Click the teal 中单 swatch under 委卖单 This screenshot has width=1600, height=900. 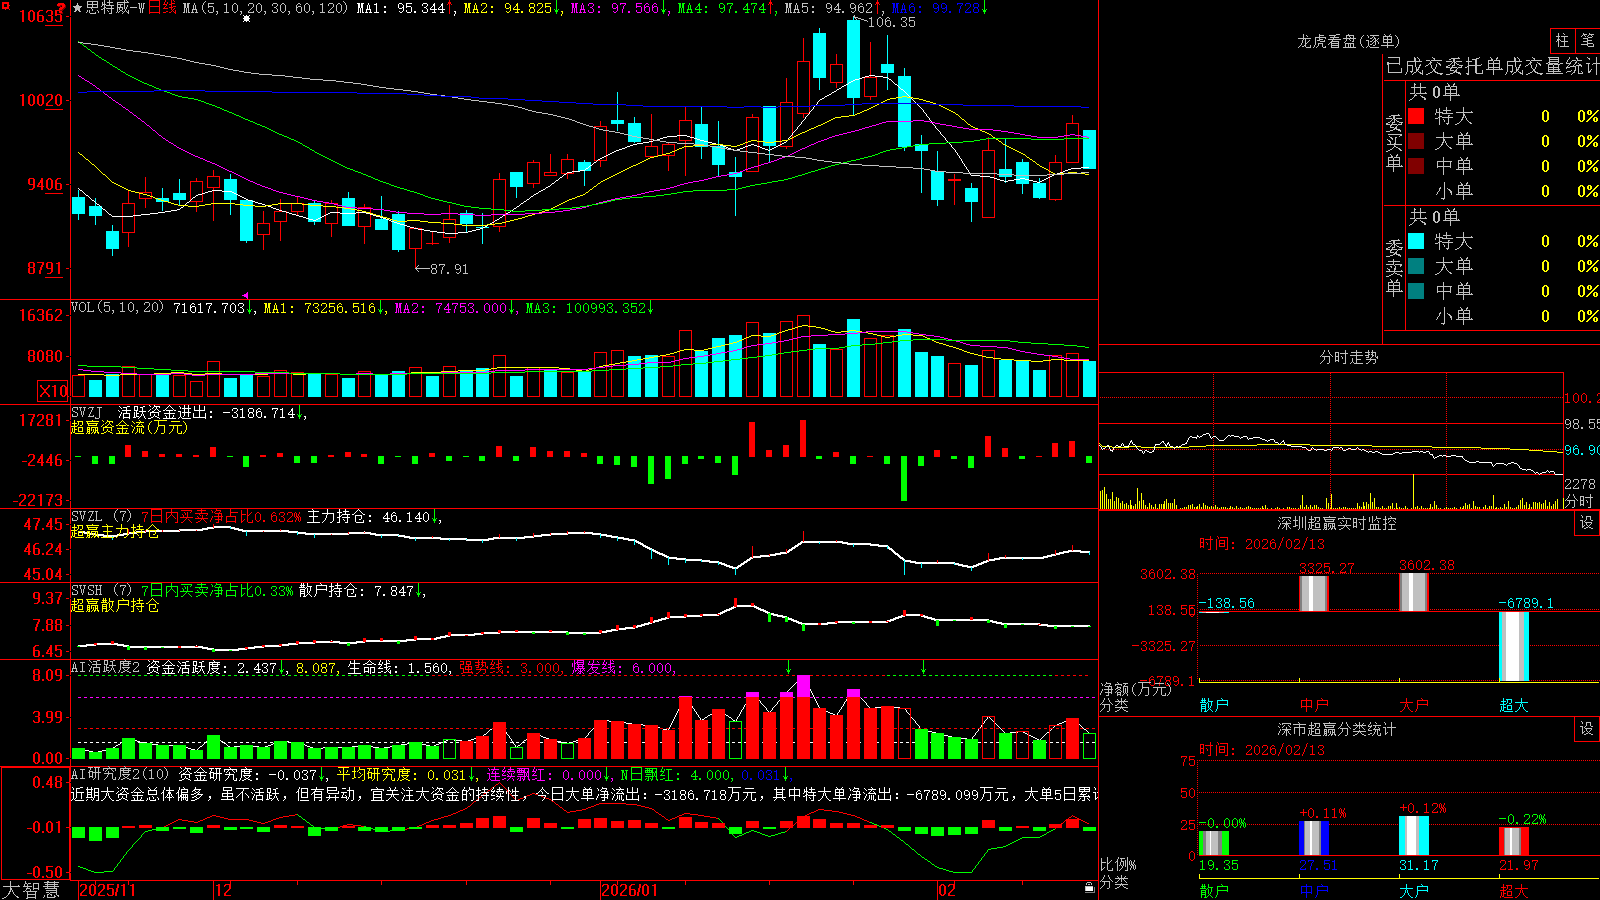1416,291
